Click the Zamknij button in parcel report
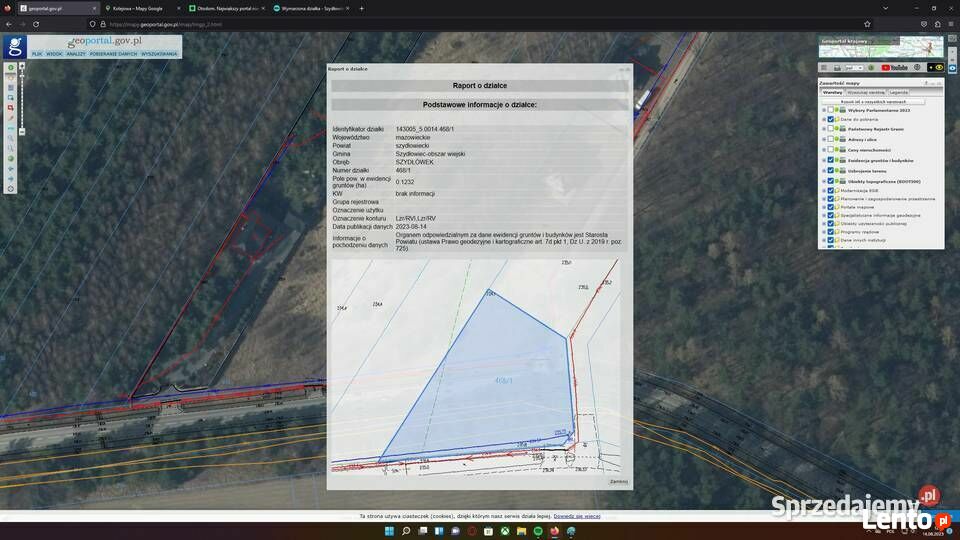This screenshot has width=960, height=540. point(618,482)
